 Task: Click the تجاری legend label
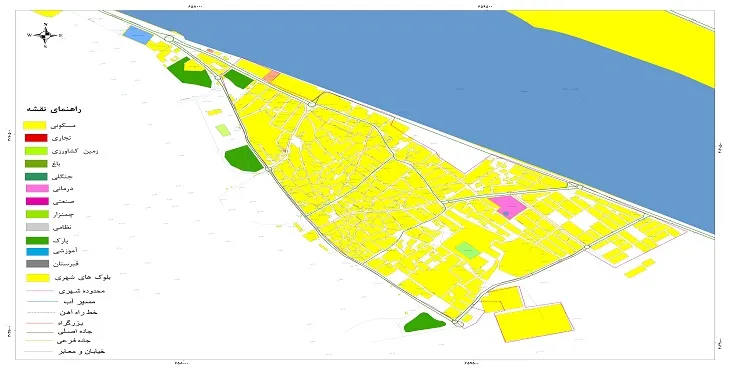tap(61, 138)
